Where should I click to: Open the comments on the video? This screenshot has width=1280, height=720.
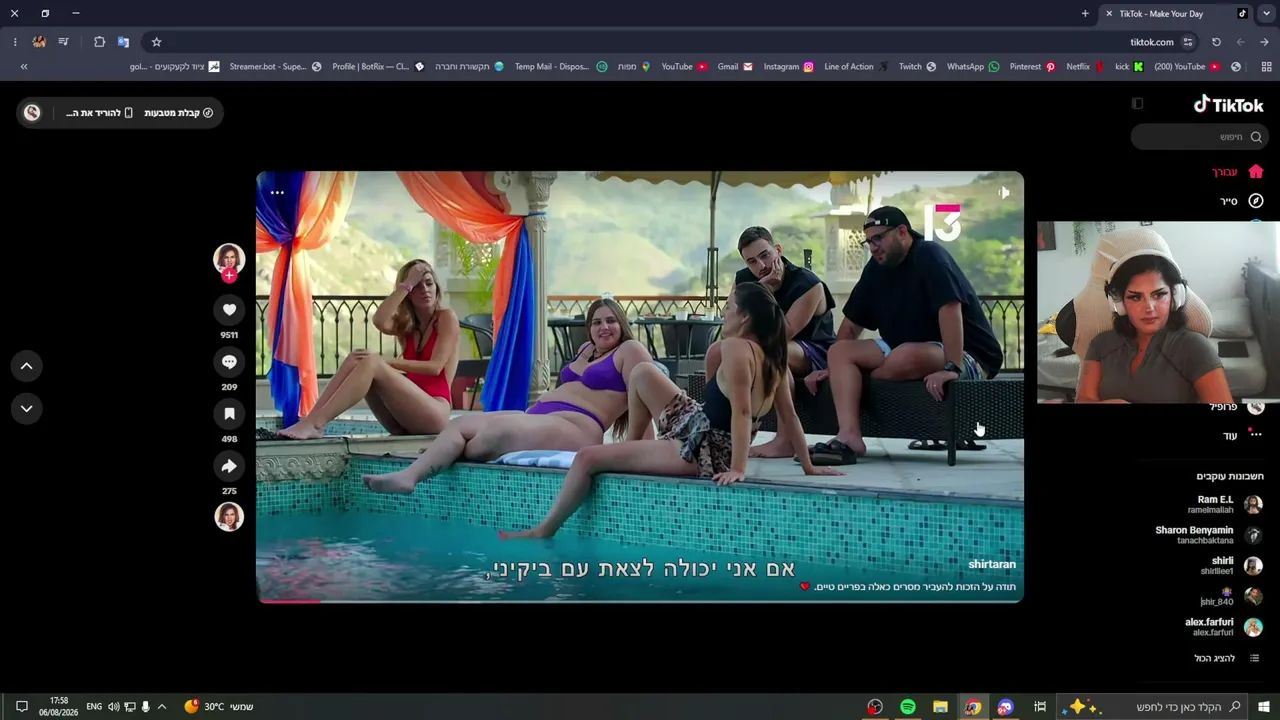(229, 362)
